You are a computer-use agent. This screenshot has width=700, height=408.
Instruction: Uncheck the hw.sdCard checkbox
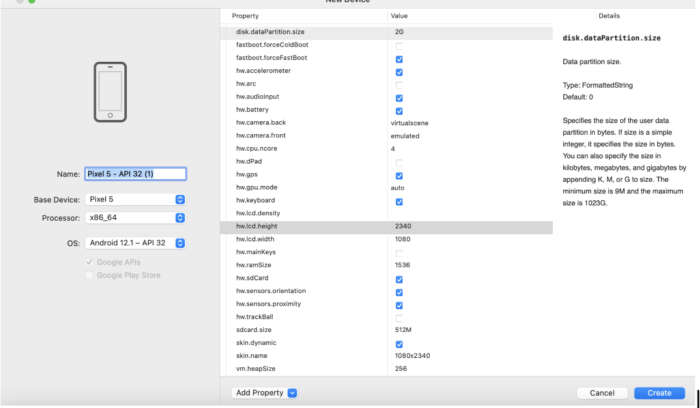(399, 280)
